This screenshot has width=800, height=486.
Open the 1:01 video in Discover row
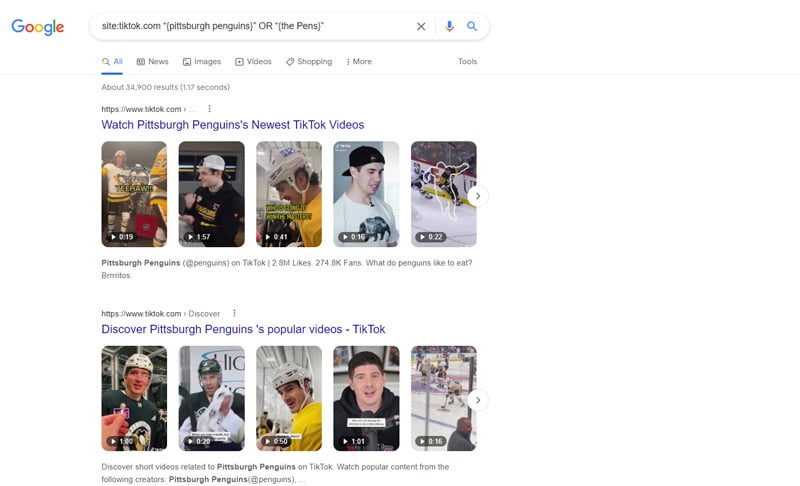(x=366, y=398)
